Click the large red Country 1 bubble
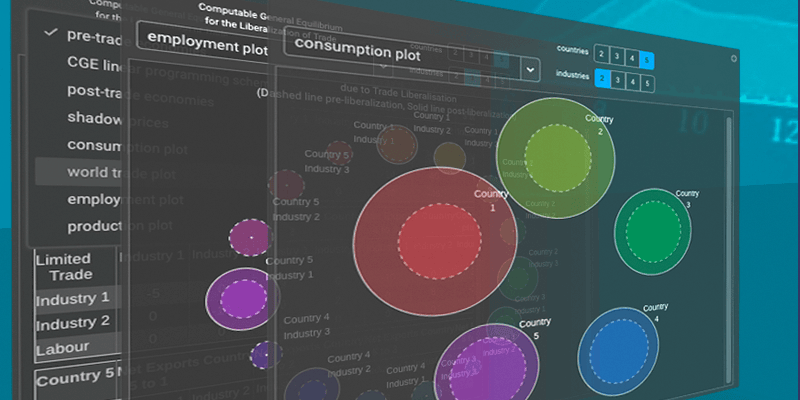The image size is (800, 400). tap(435, 241)
